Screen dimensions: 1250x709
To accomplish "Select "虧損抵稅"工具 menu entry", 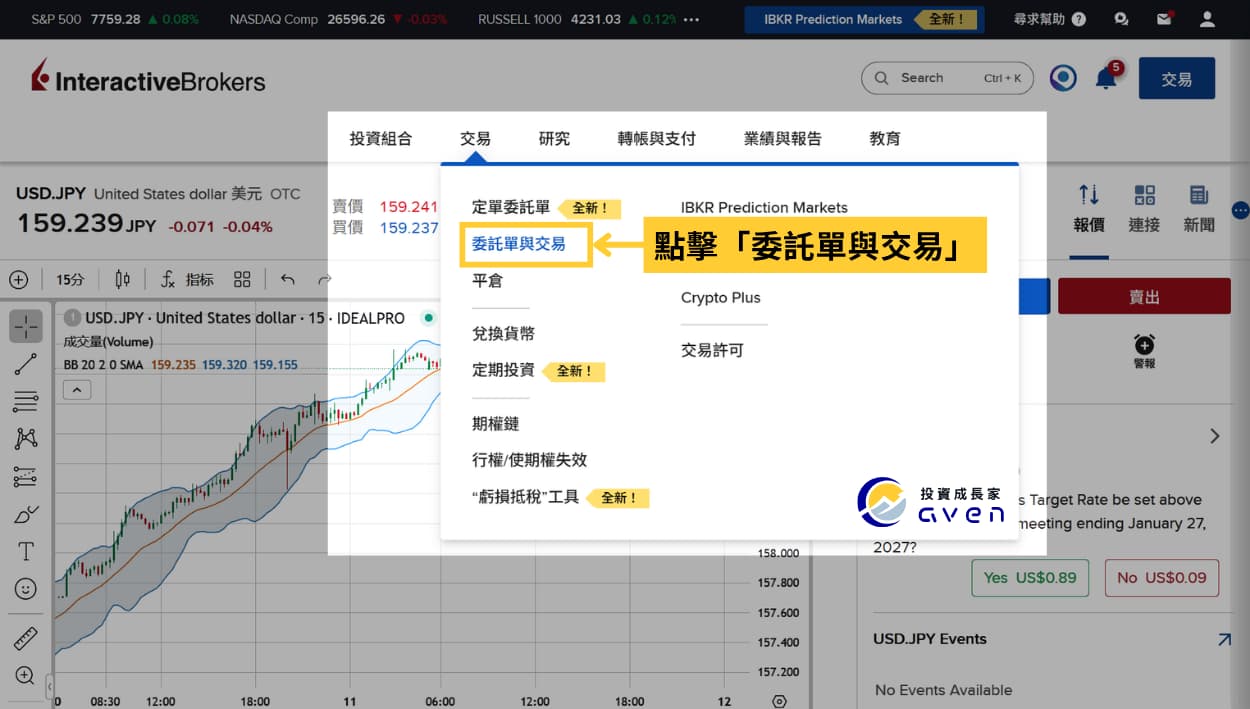I will [x=525, y=497].
